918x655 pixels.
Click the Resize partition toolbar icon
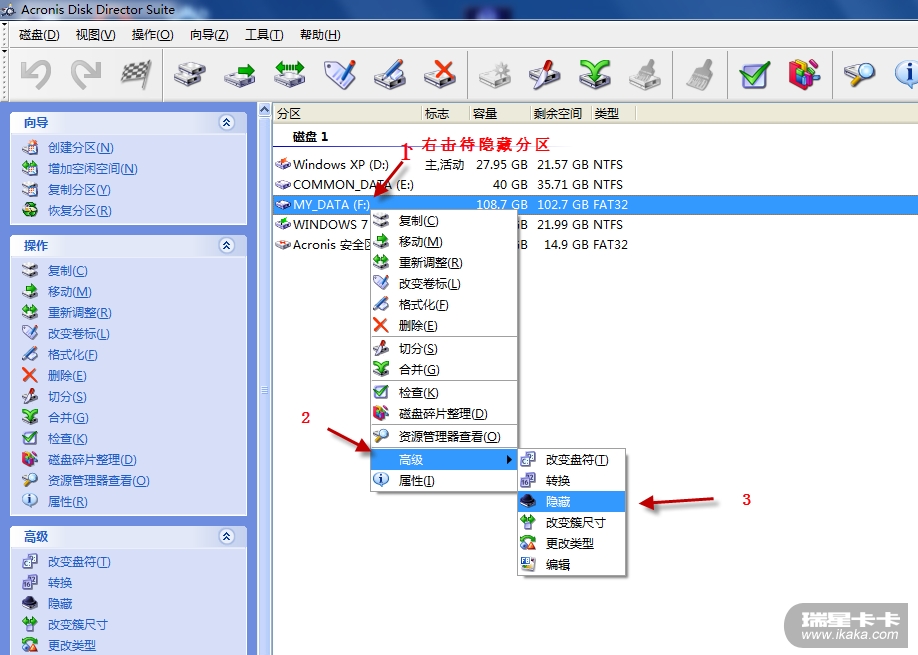[x=290, y=75]
